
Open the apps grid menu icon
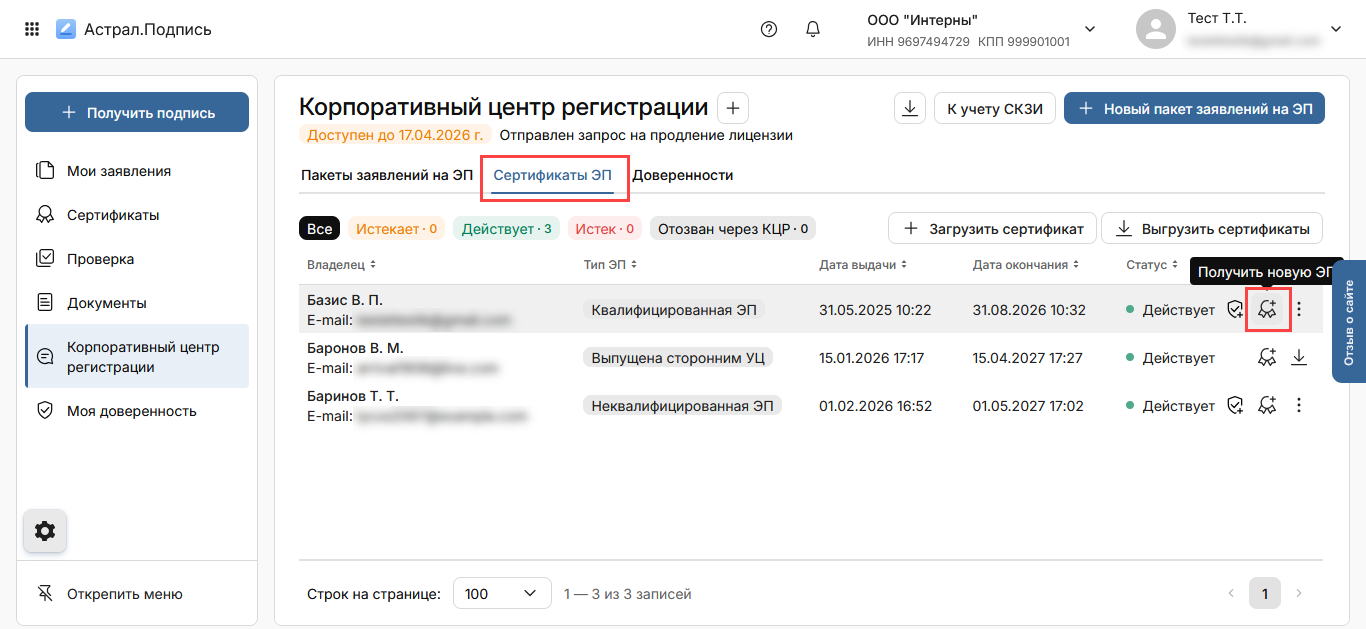click(x=32, y=29)
